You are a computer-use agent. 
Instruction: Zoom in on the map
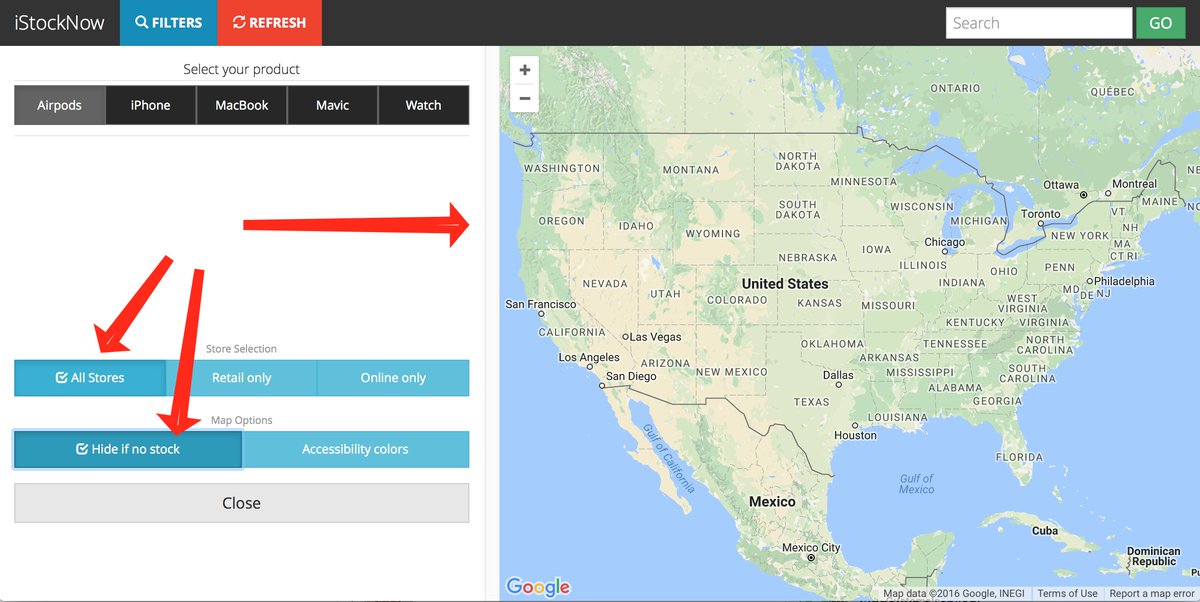tap(525, 70)
